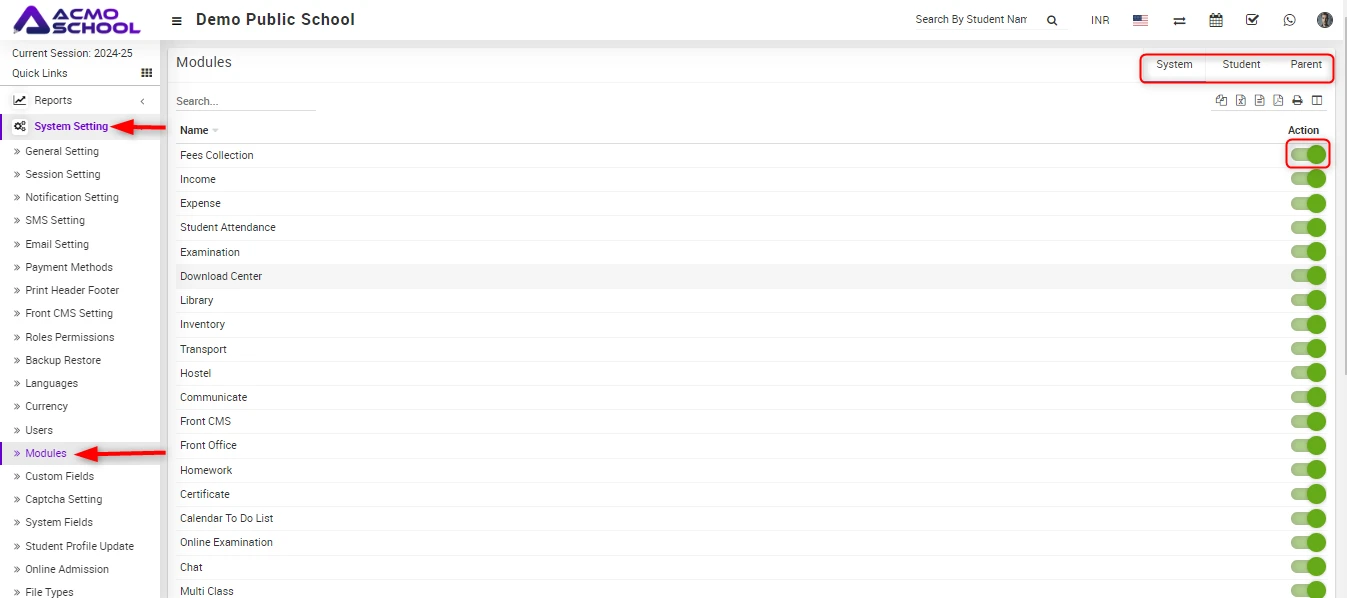Screen dimensions: 1347x598
Task: Click the switch arrows icon in header
Action: click(x=1179, y=20)
